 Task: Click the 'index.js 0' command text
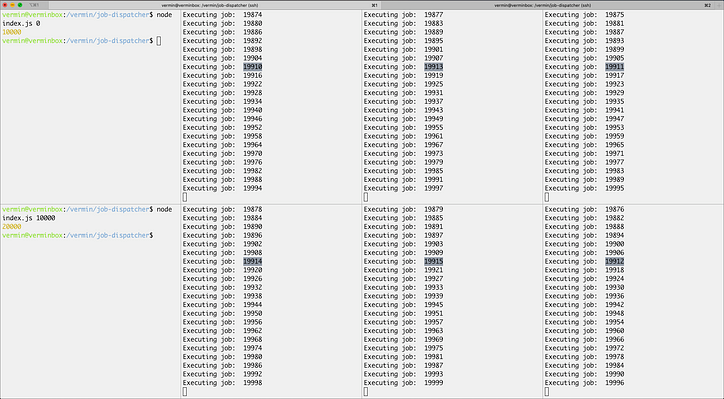pos(21,24)
